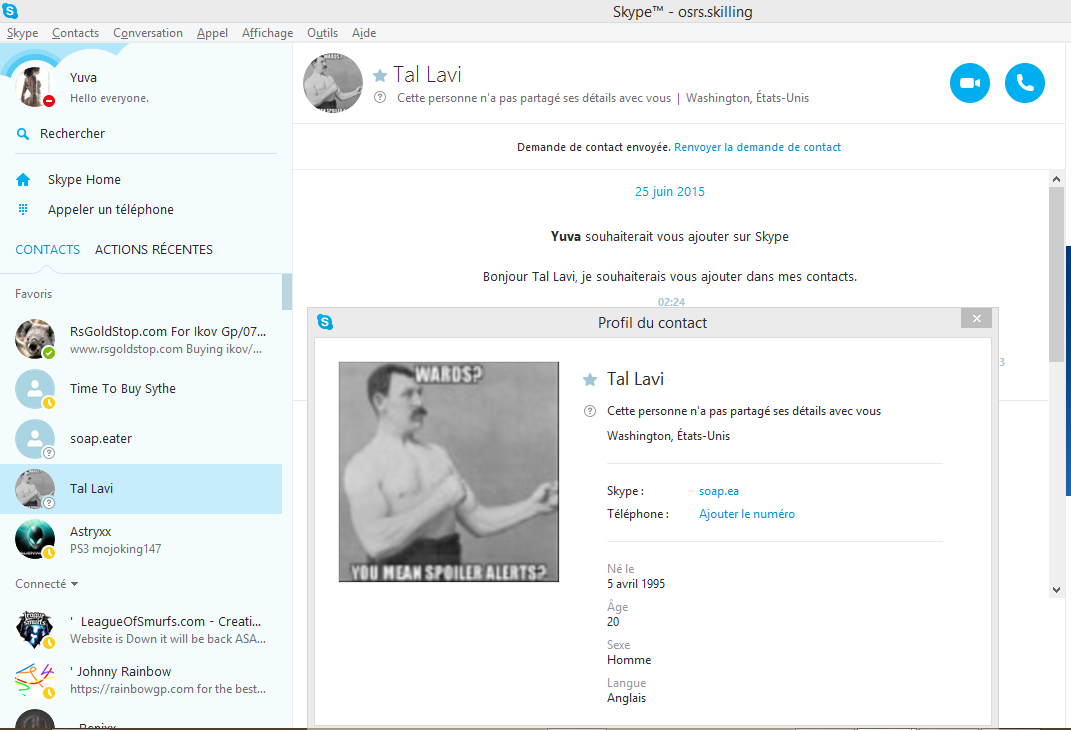Viewport: 1071px width, 730px height.
Task: Open the Outils menu
Action: coord(322,33)
